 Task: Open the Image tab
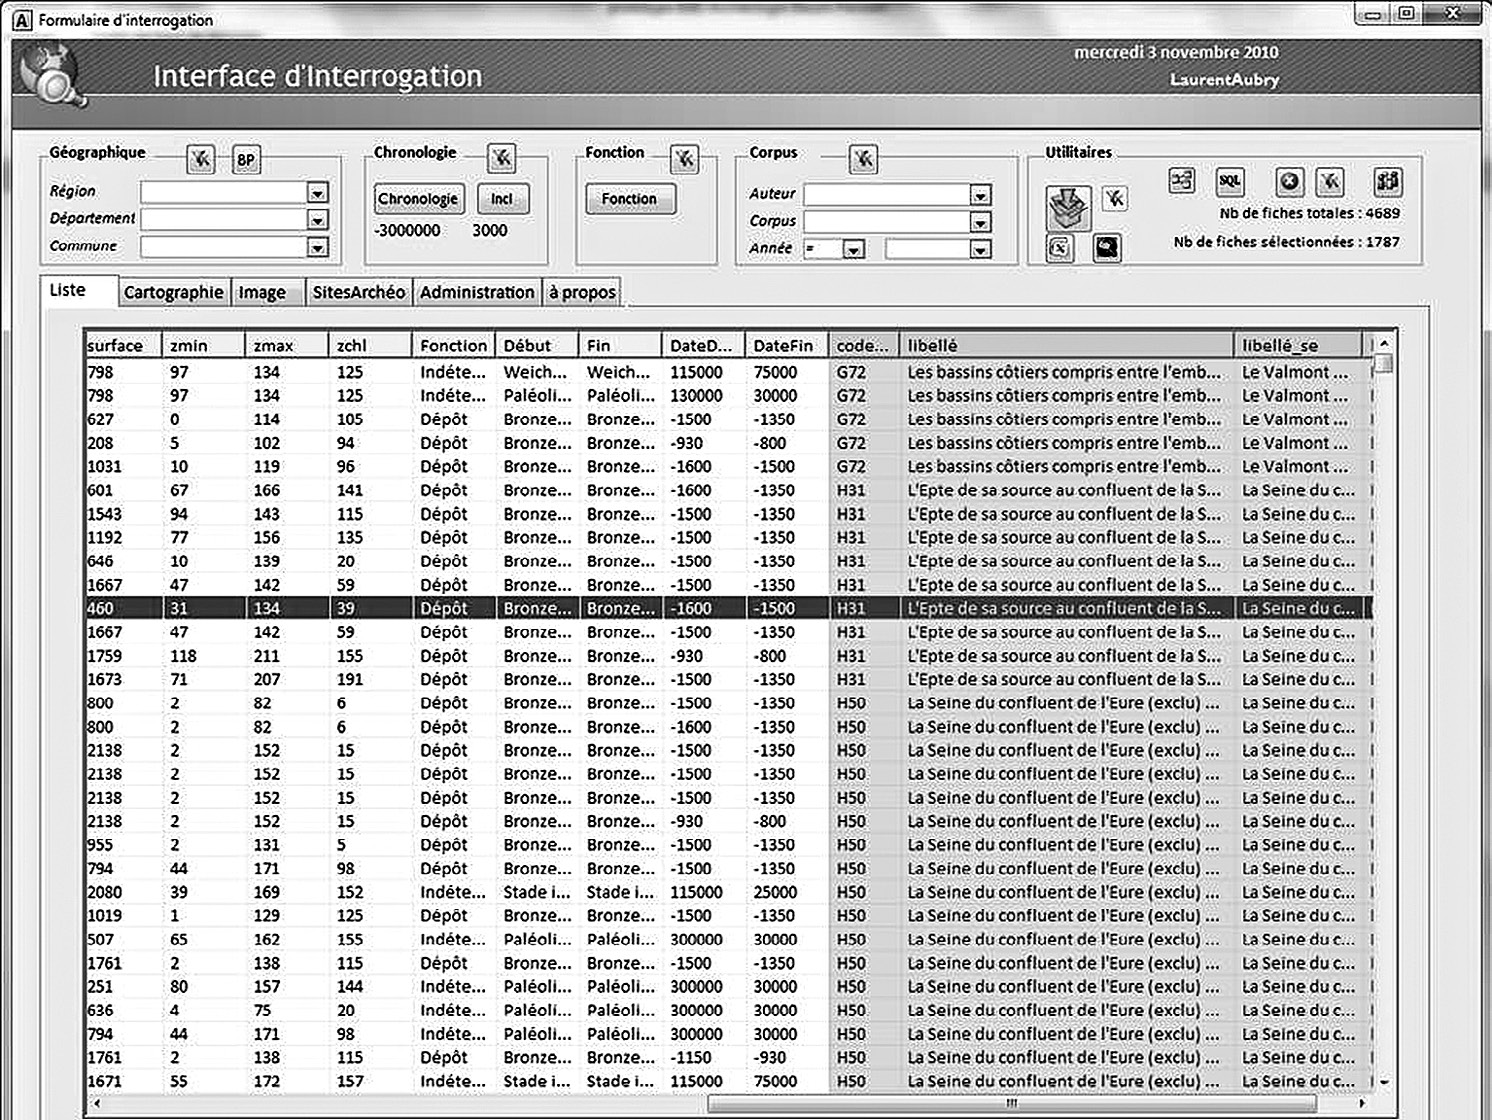pyautogui.click(x=266, y=292)
